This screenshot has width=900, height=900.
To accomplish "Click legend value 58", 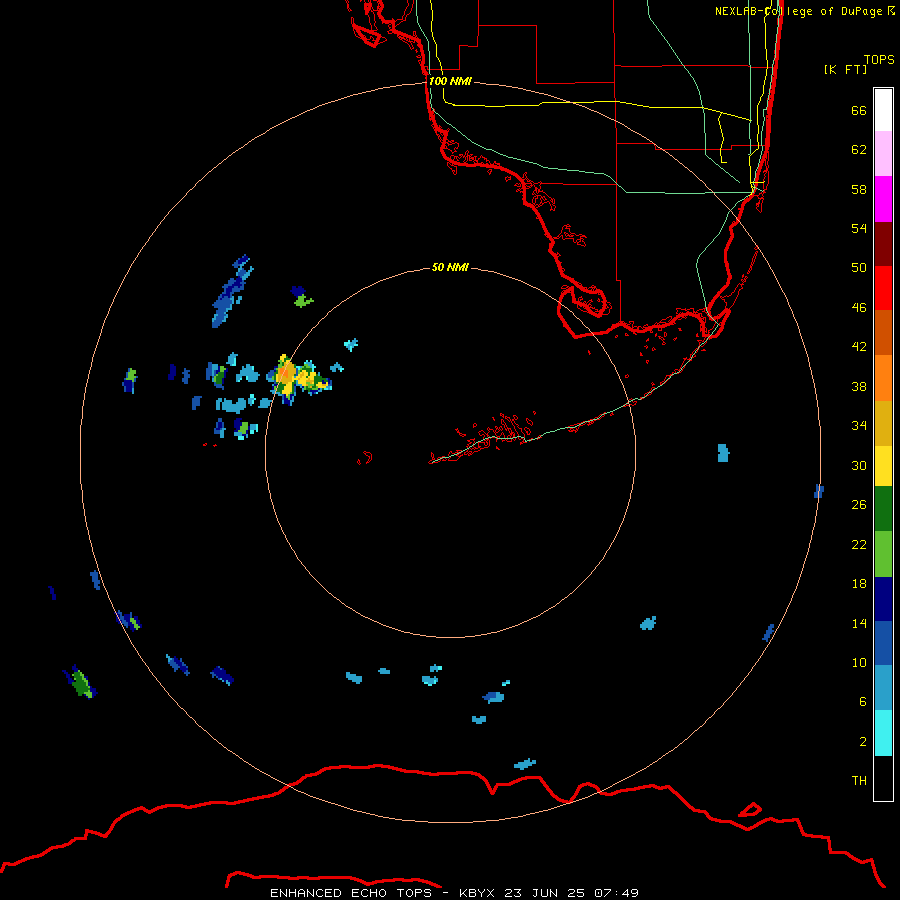I will pos(859,189).
